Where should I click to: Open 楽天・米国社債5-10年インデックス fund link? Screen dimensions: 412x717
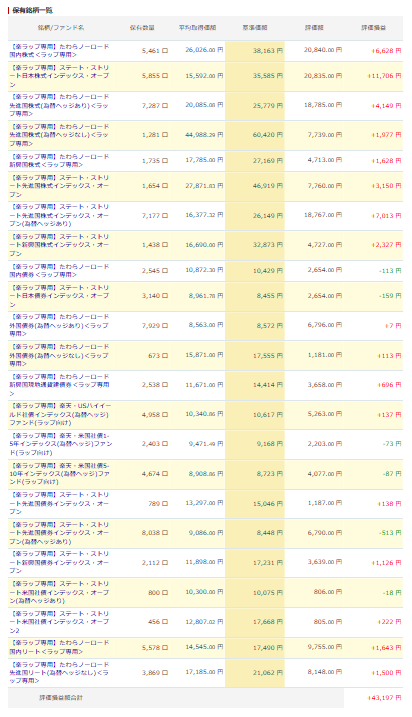(x=59, y=474)
